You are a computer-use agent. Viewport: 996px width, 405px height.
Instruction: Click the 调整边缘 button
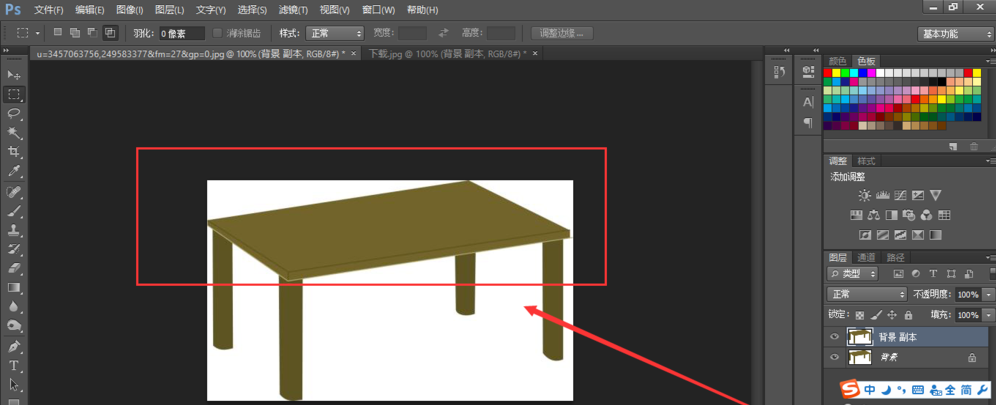click(563, 33)
